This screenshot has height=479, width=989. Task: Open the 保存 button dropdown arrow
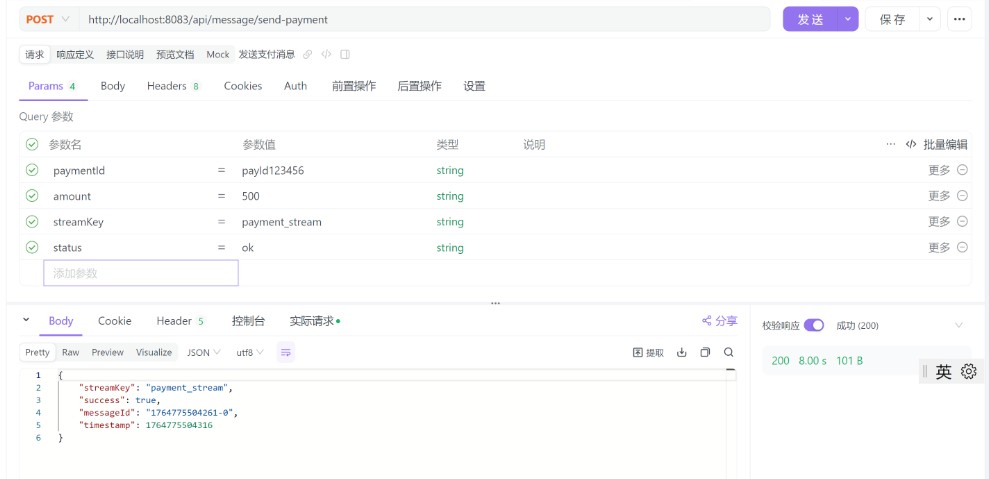930,20
